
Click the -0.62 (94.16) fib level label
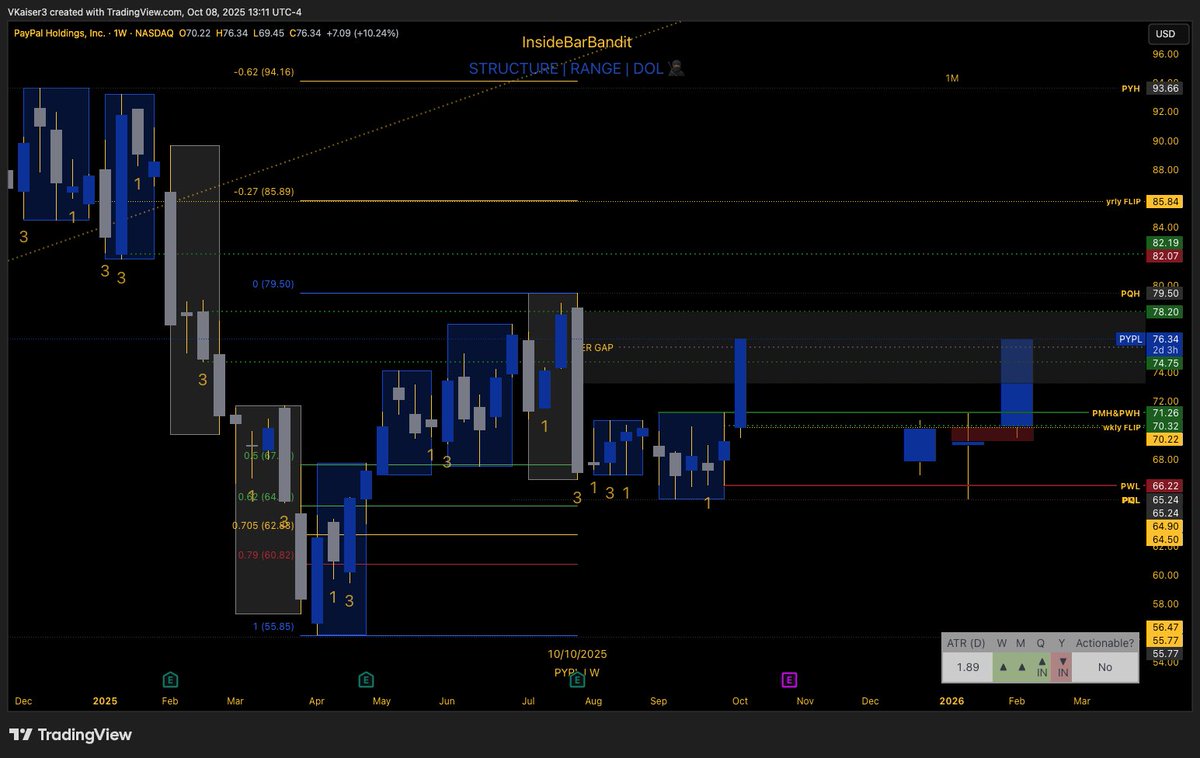pyautogui.click(x=263, y=72)
